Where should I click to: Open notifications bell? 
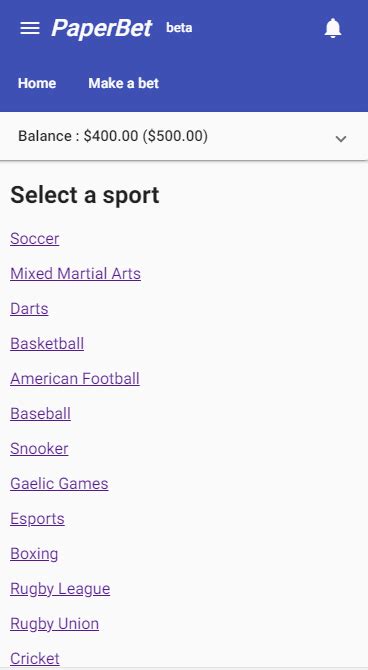[333, 29]
